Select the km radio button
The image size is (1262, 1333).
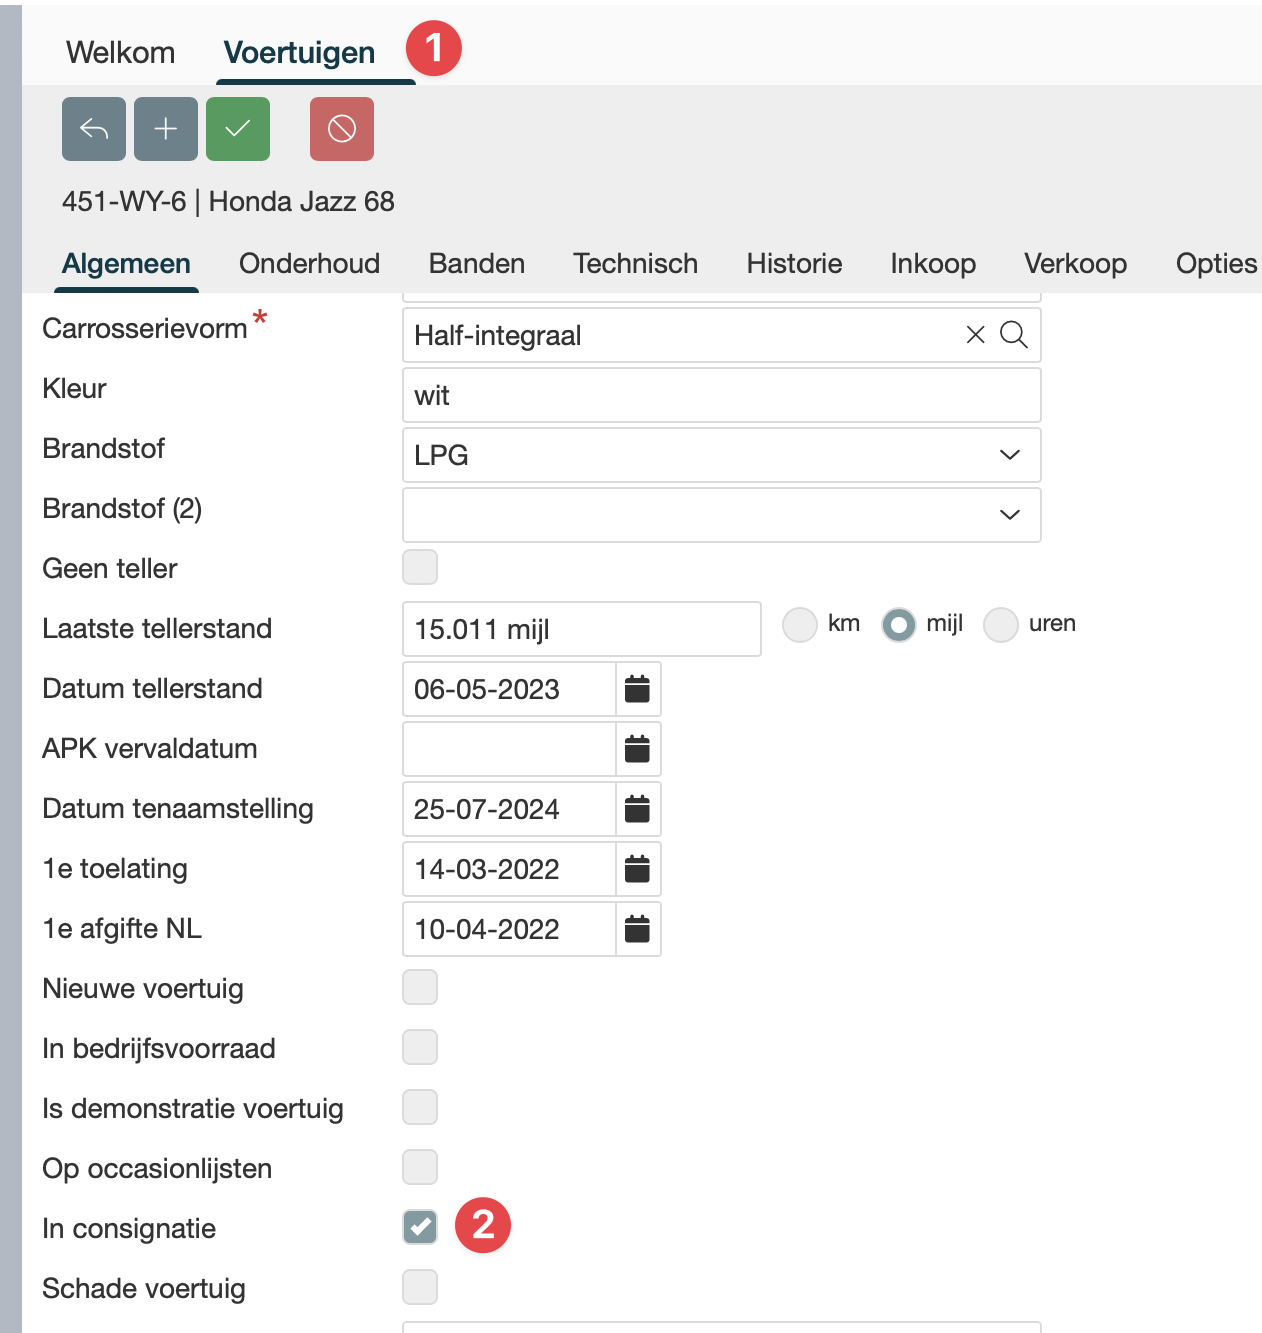pos(800,625)
